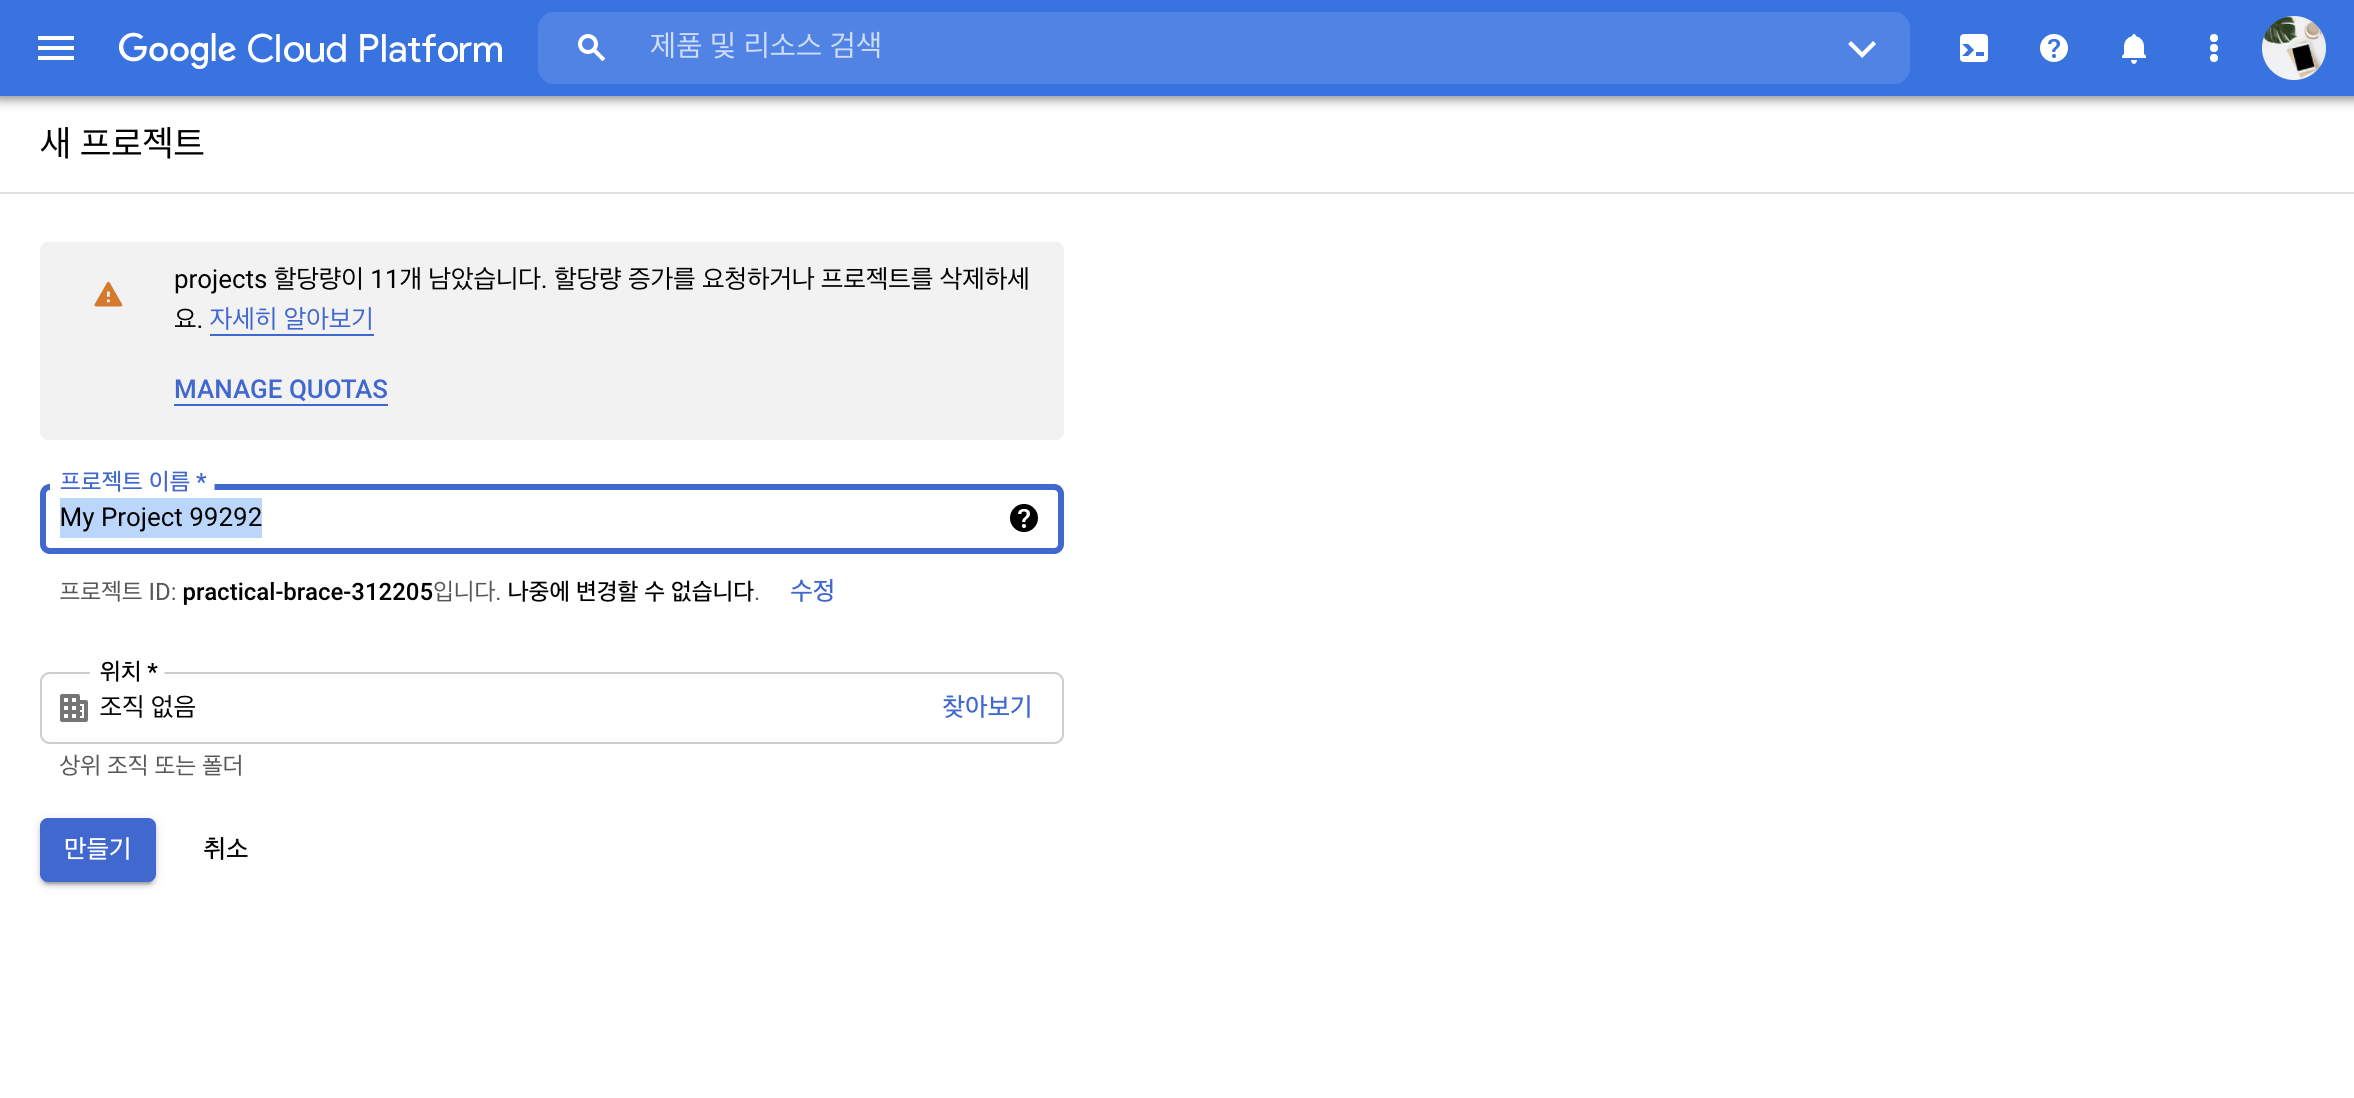Open the notifications bell
This screenshot has height=1098, width=2354.
pyautogui.click(x=2133, y=48)
